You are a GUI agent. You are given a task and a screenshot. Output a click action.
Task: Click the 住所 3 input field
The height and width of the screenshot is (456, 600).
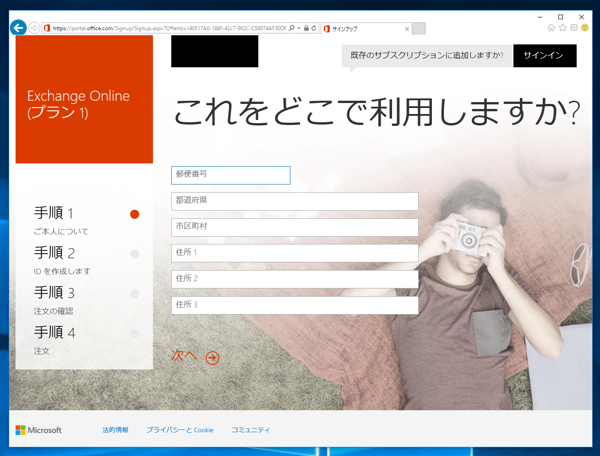pos(295,305)
